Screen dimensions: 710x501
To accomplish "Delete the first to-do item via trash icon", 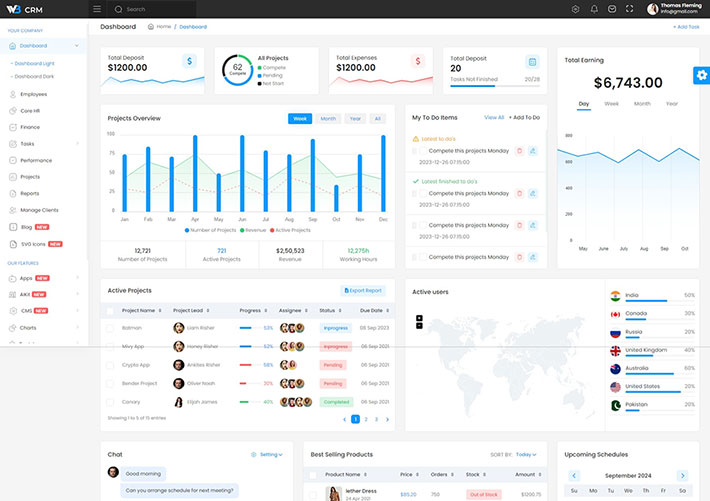I will (519, 151).
